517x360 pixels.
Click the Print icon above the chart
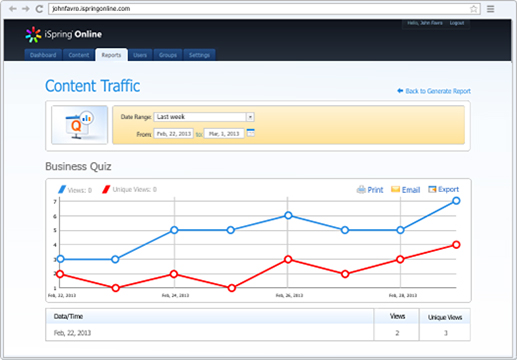click(x=361, y=190)
